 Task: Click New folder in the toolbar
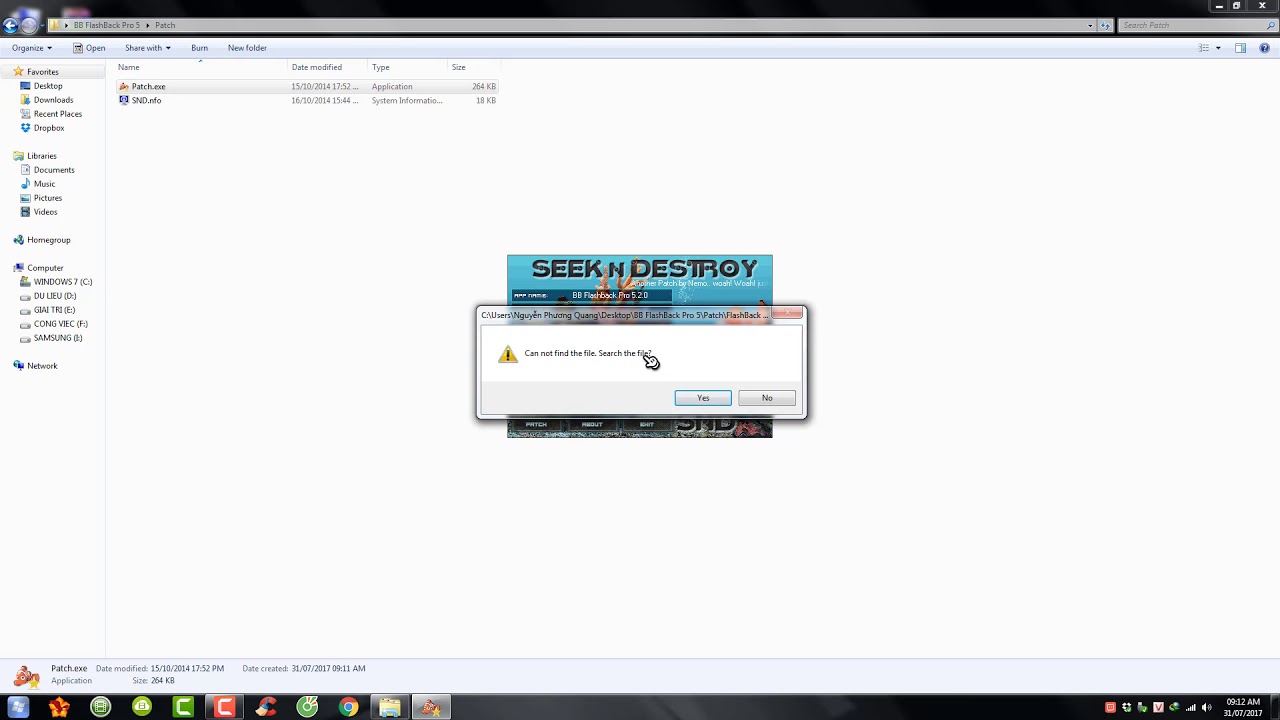[x=247, y=48]
